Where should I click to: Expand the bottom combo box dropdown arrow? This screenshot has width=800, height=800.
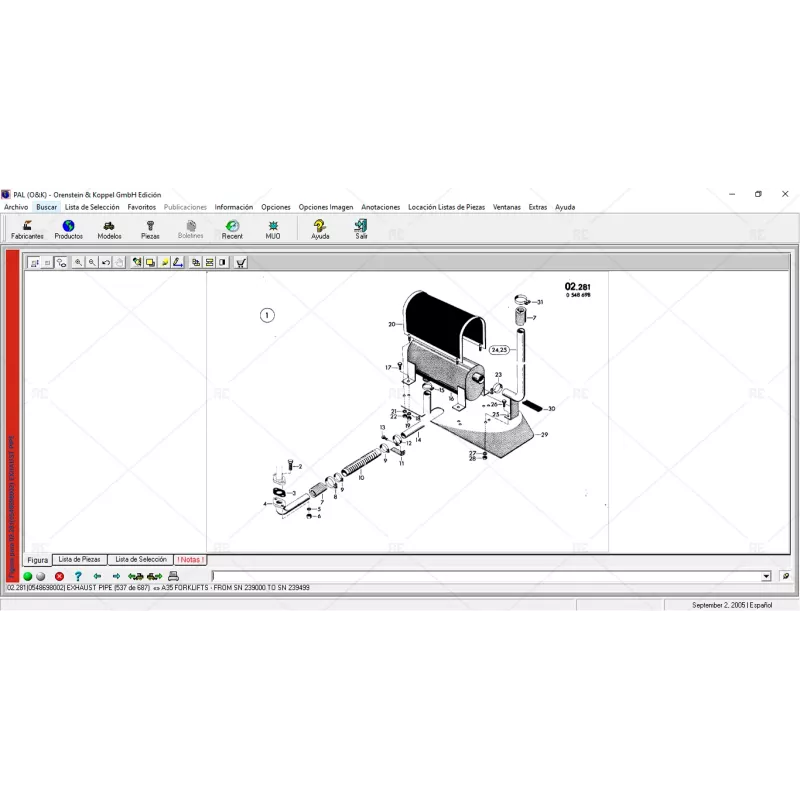tap(766, 577)
